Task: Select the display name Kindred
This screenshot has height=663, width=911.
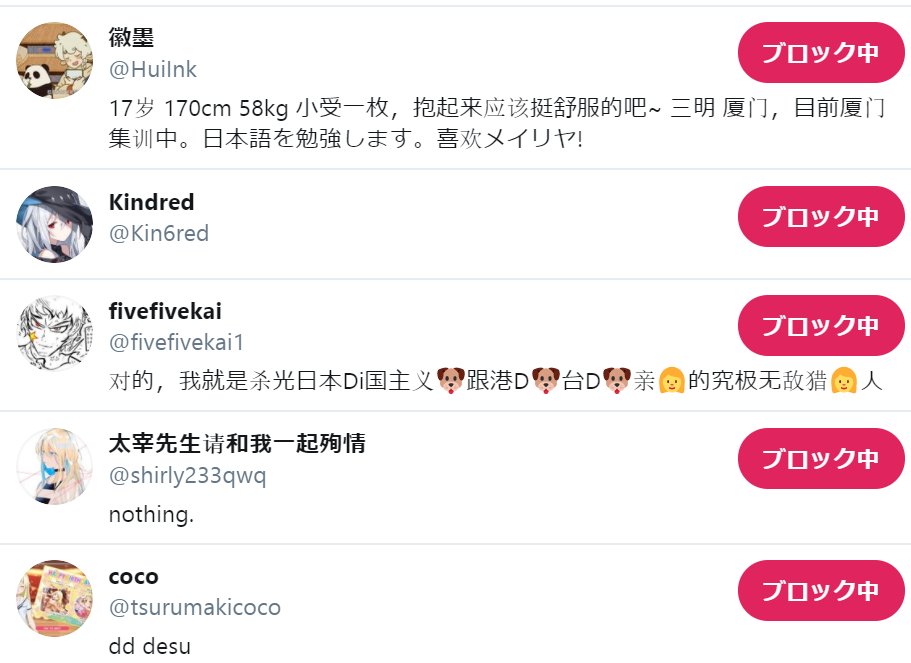Action: [152, 202]
